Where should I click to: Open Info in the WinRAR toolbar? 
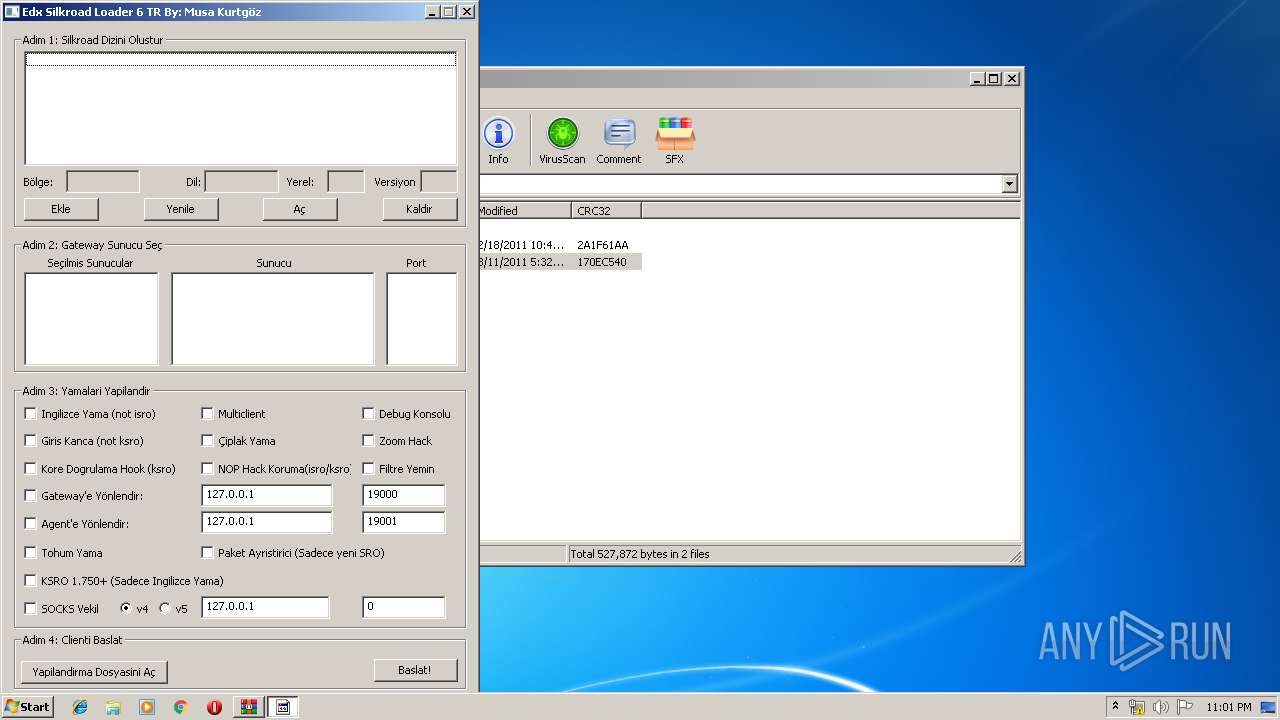tap(498, 141)
